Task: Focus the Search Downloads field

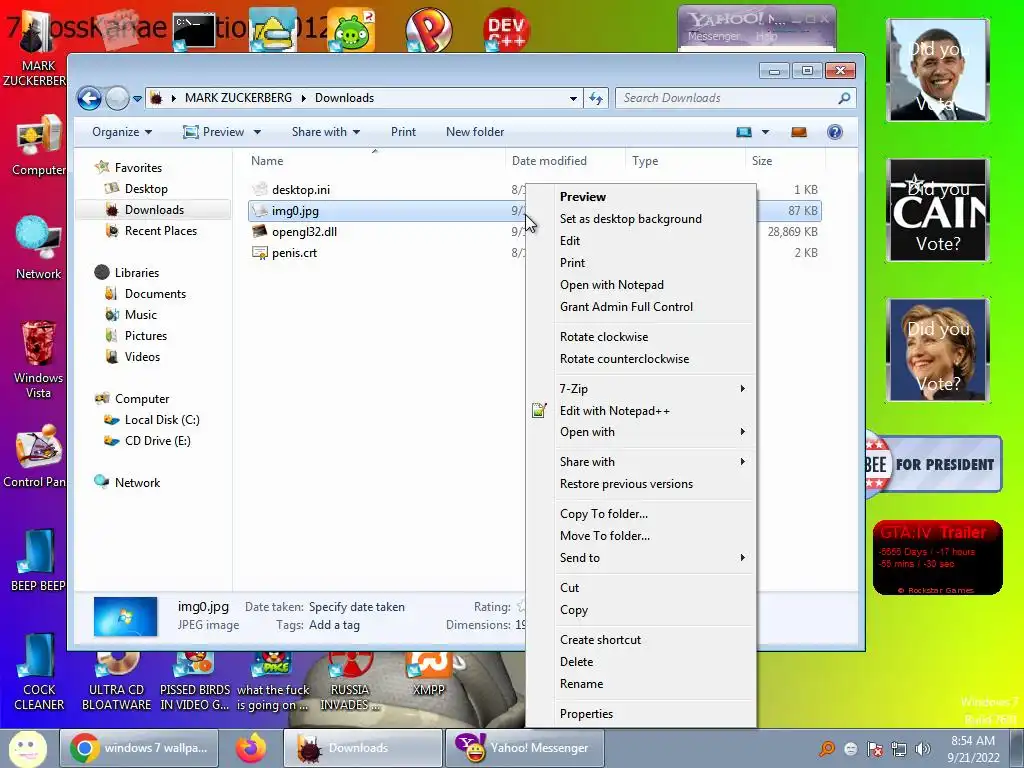Action: tap(735, 98)
